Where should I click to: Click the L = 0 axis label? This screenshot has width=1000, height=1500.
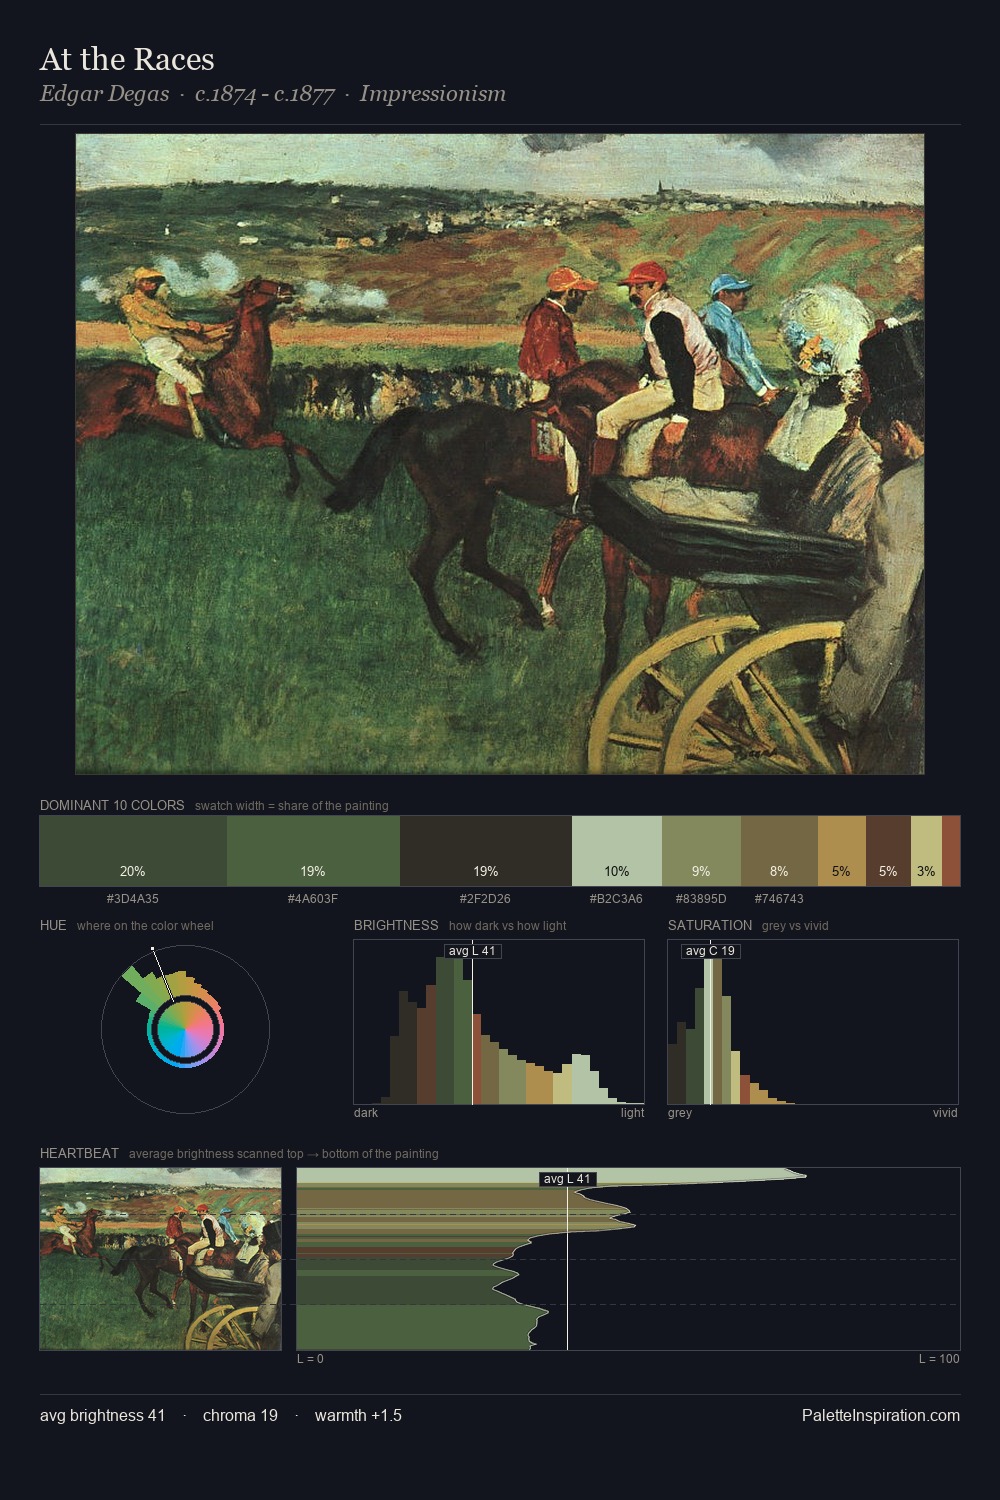tap(310, 1359)
